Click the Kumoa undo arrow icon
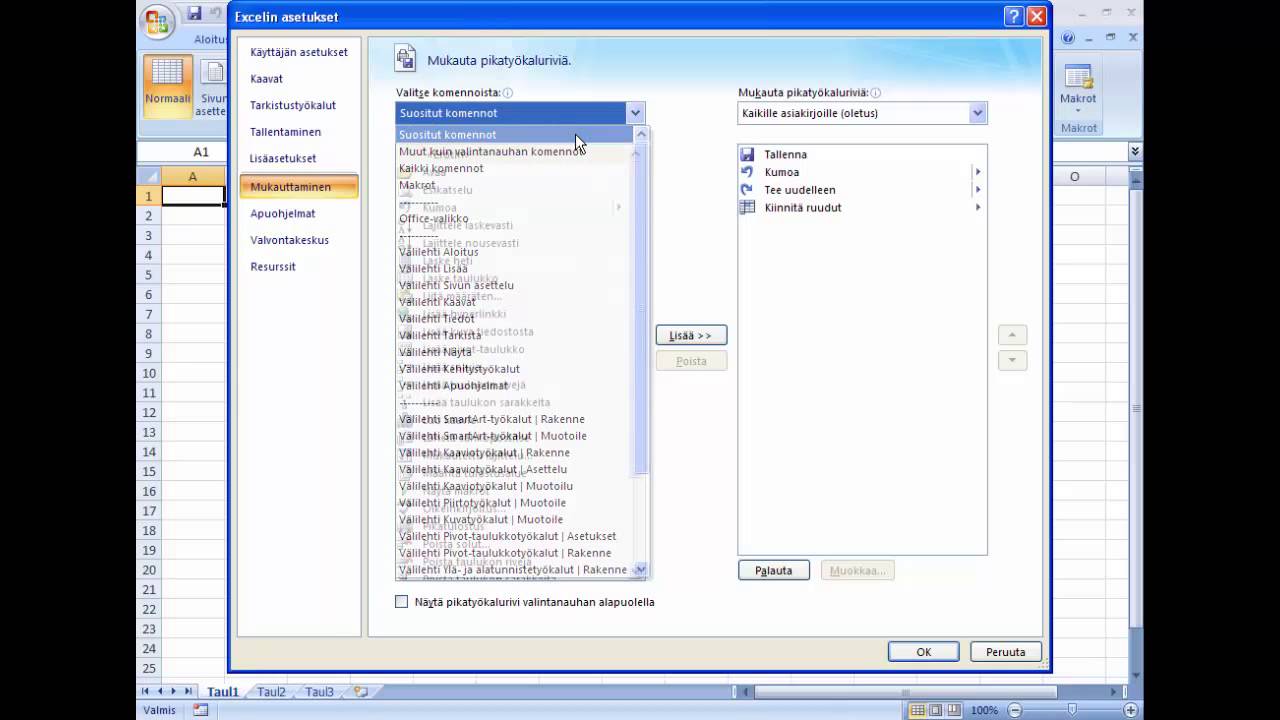Image resolution: width=1280 pixels, height=720 pixels. point(747,172)
